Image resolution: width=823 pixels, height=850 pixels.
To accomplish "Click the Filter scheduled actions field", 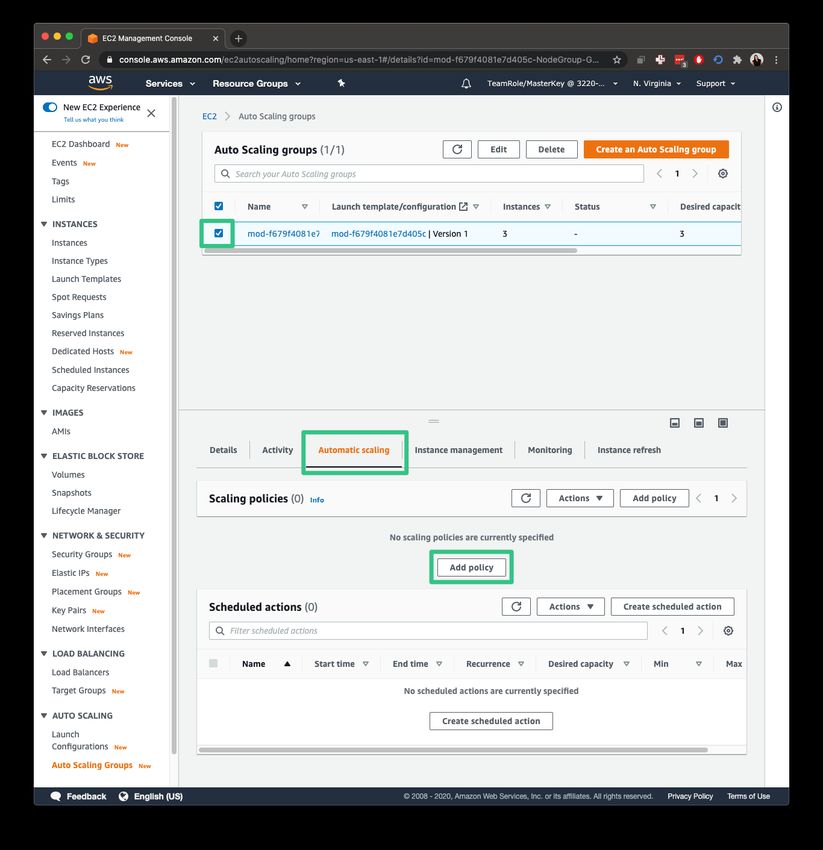I will pos(428,630).
